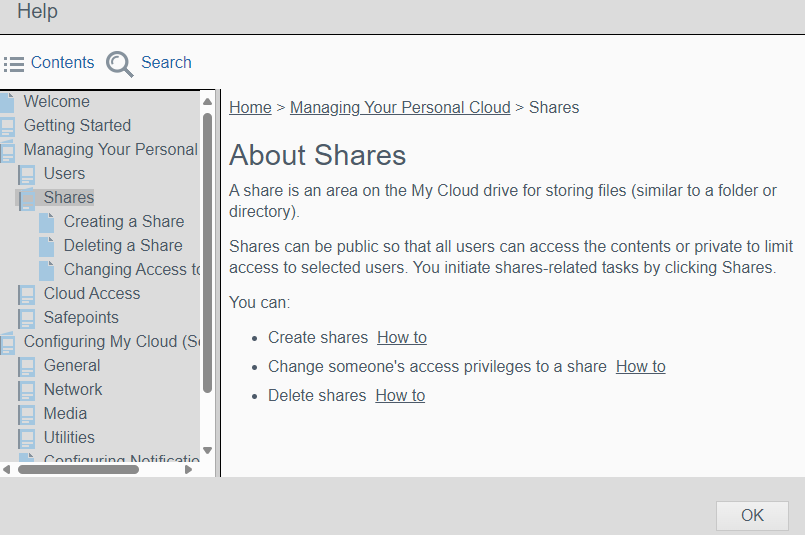This screenshot has height=535, width=805.
Task: Click the Welcome page icon
Action: click(8, 102)
